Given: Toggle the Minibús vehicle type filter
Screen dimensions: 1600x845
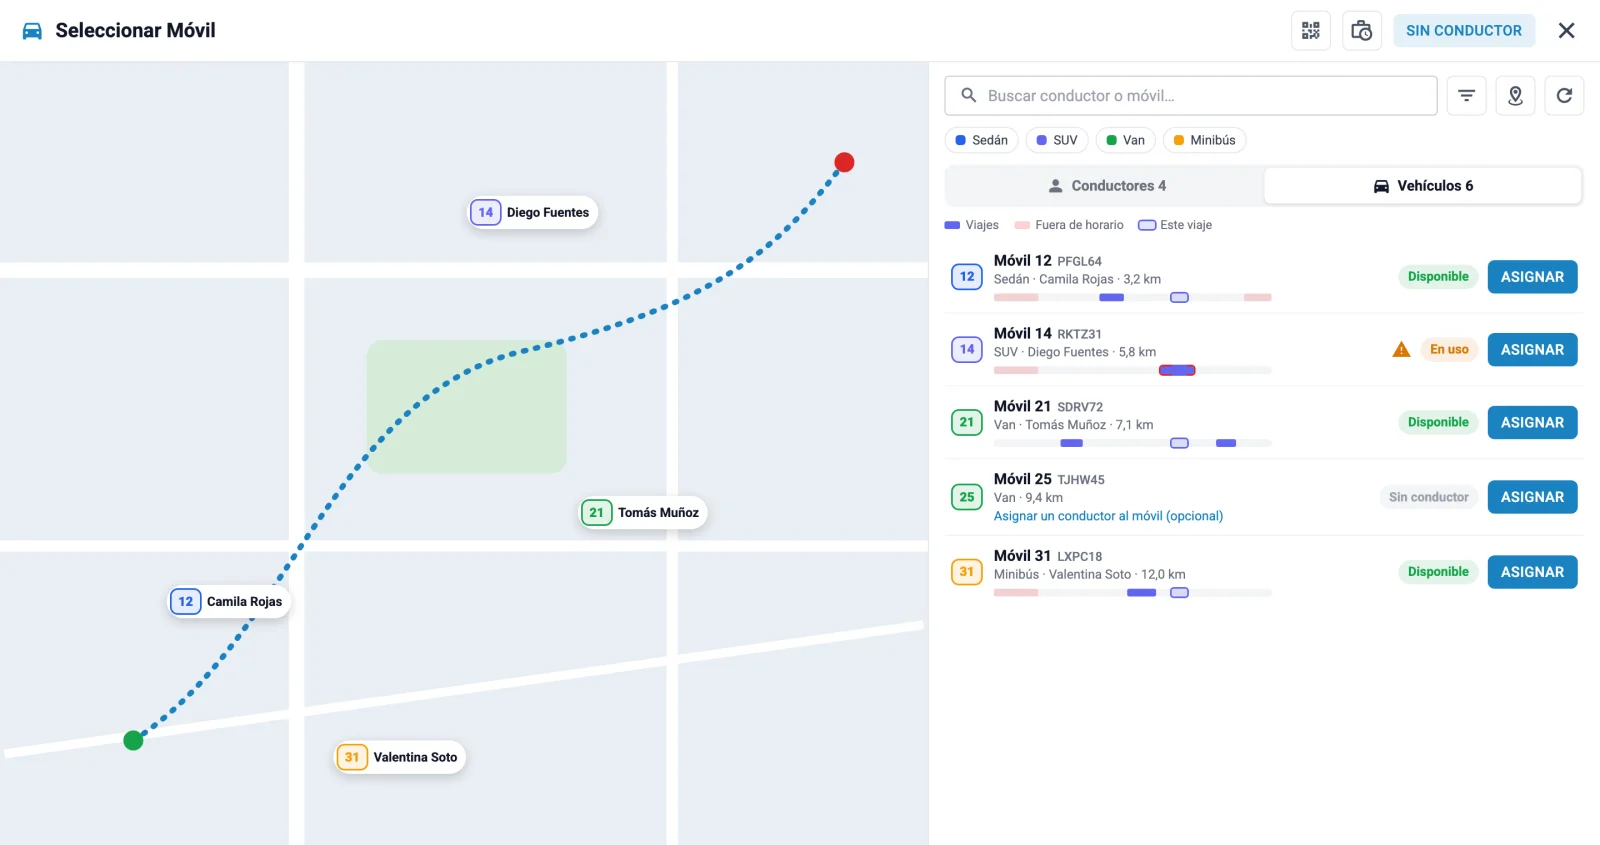Looking at the screenshot, I should [x=1204, y=140].
